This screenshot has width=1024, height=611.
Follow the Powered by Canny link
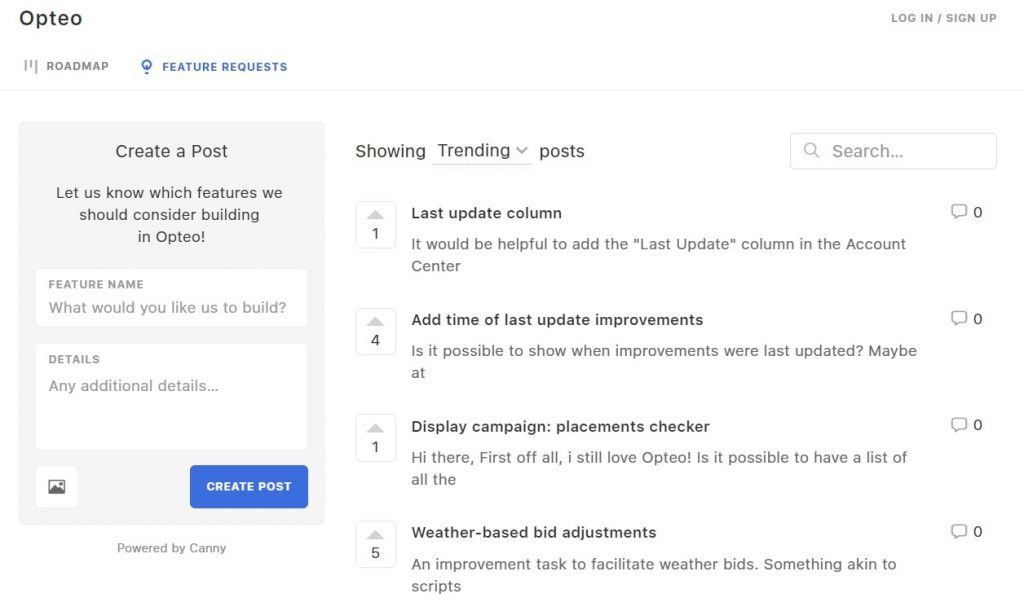[x=172, y=548]
